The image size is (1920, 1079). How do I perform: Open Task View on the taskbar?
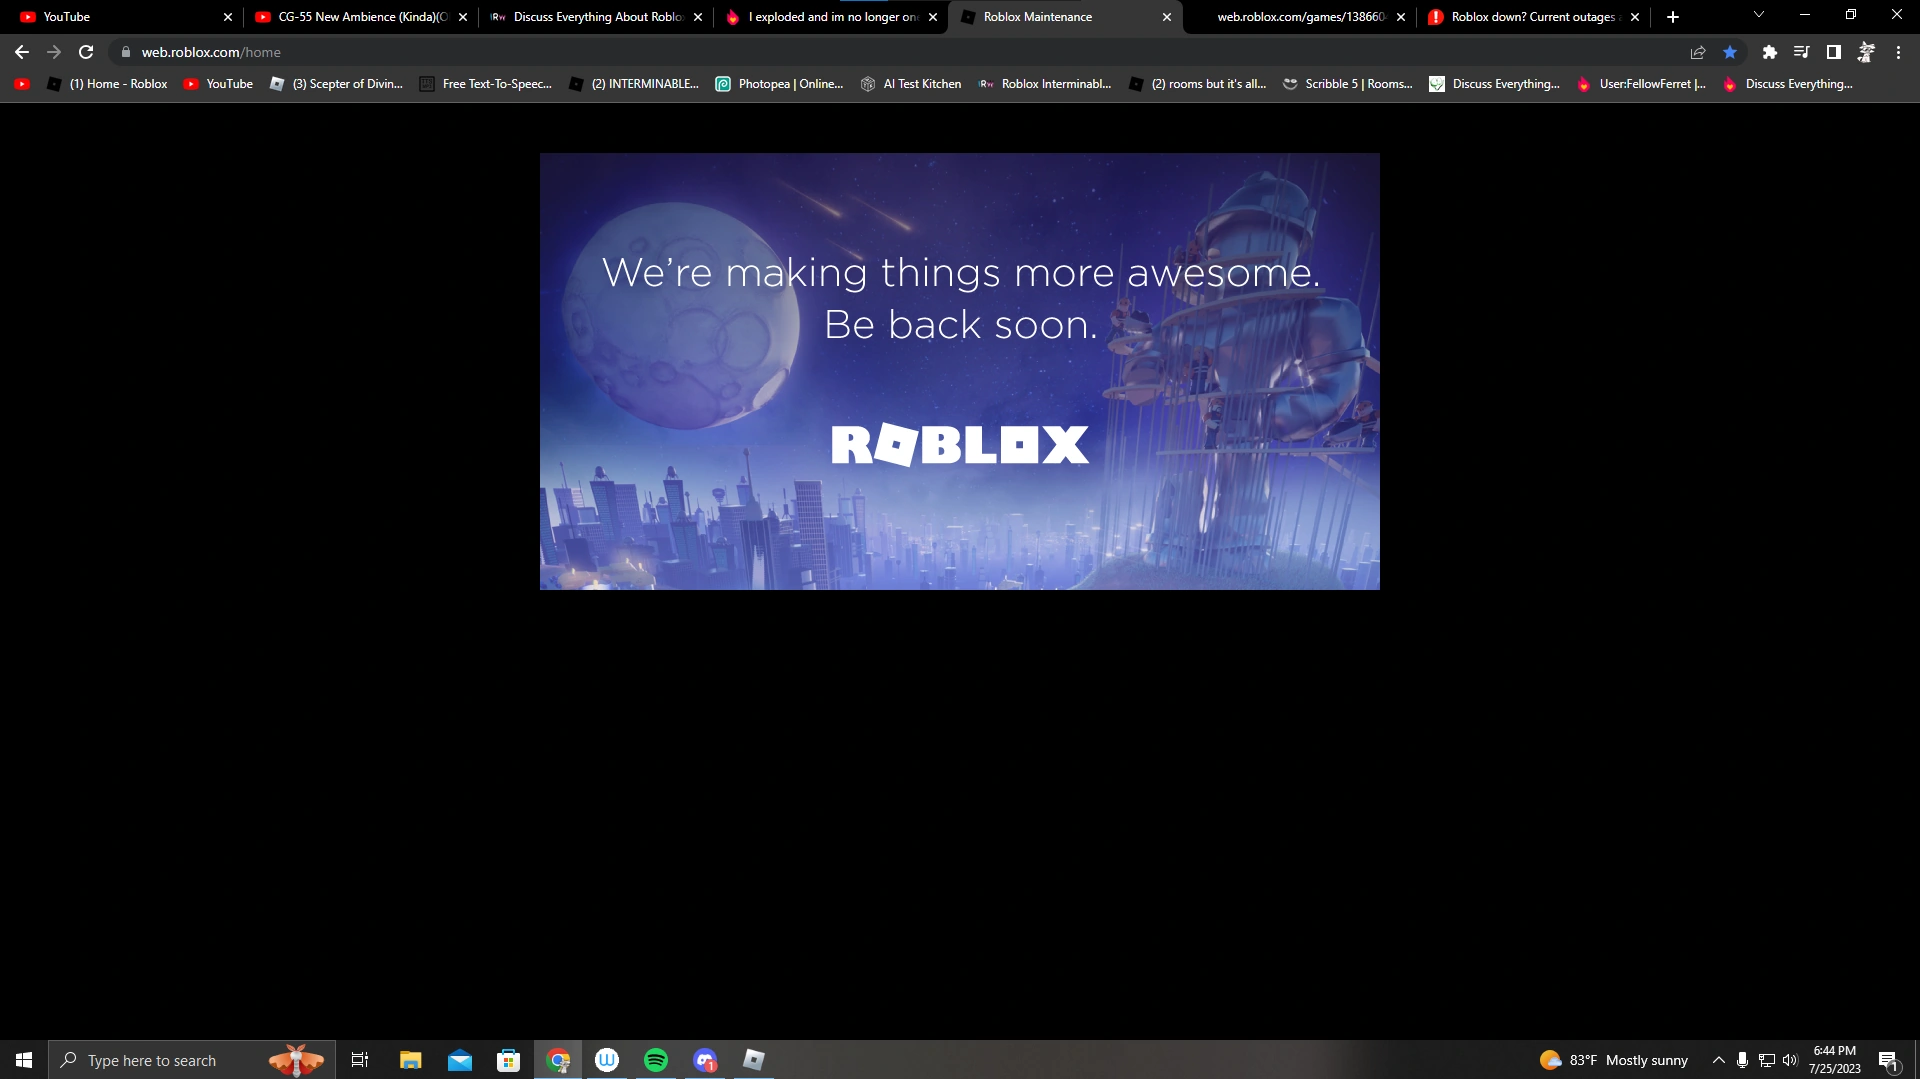pos(360,1060)
